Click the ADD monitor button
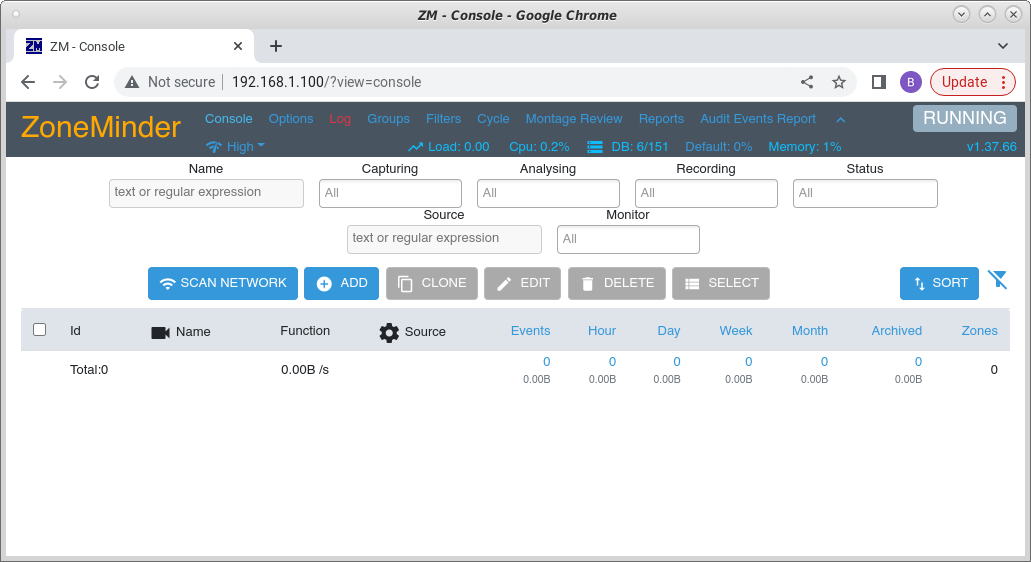This screenshot has height=562, width=1031. coord(341,283)
